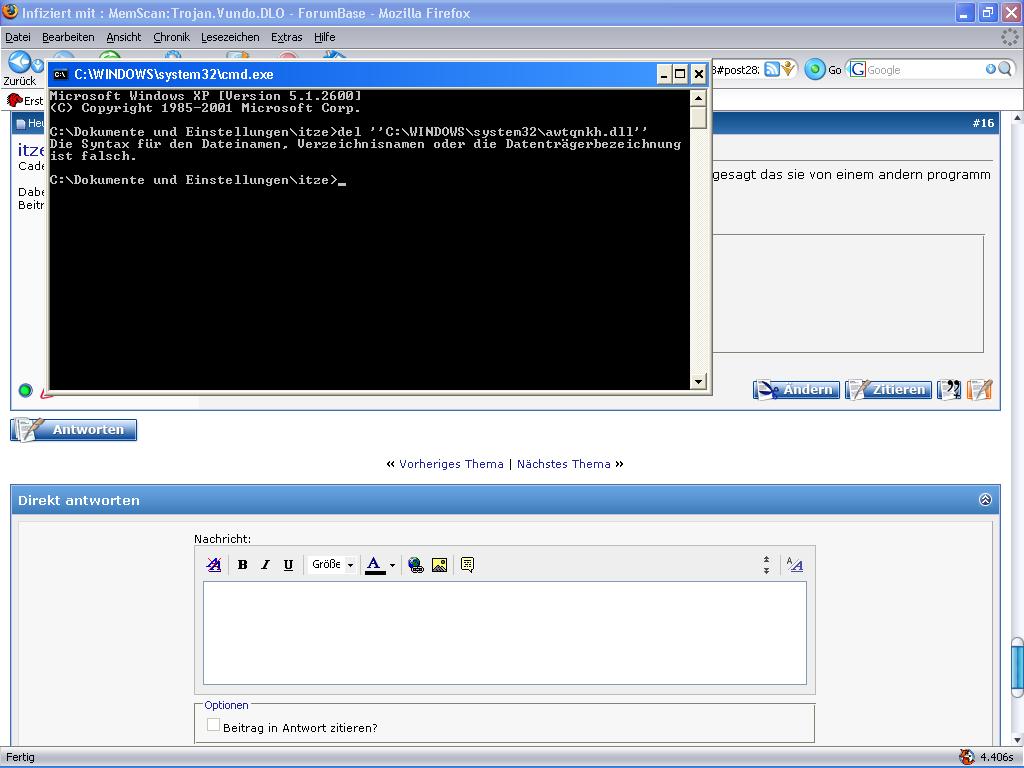
Task: Open the Google search engine selector
Action: click(857, 69)
